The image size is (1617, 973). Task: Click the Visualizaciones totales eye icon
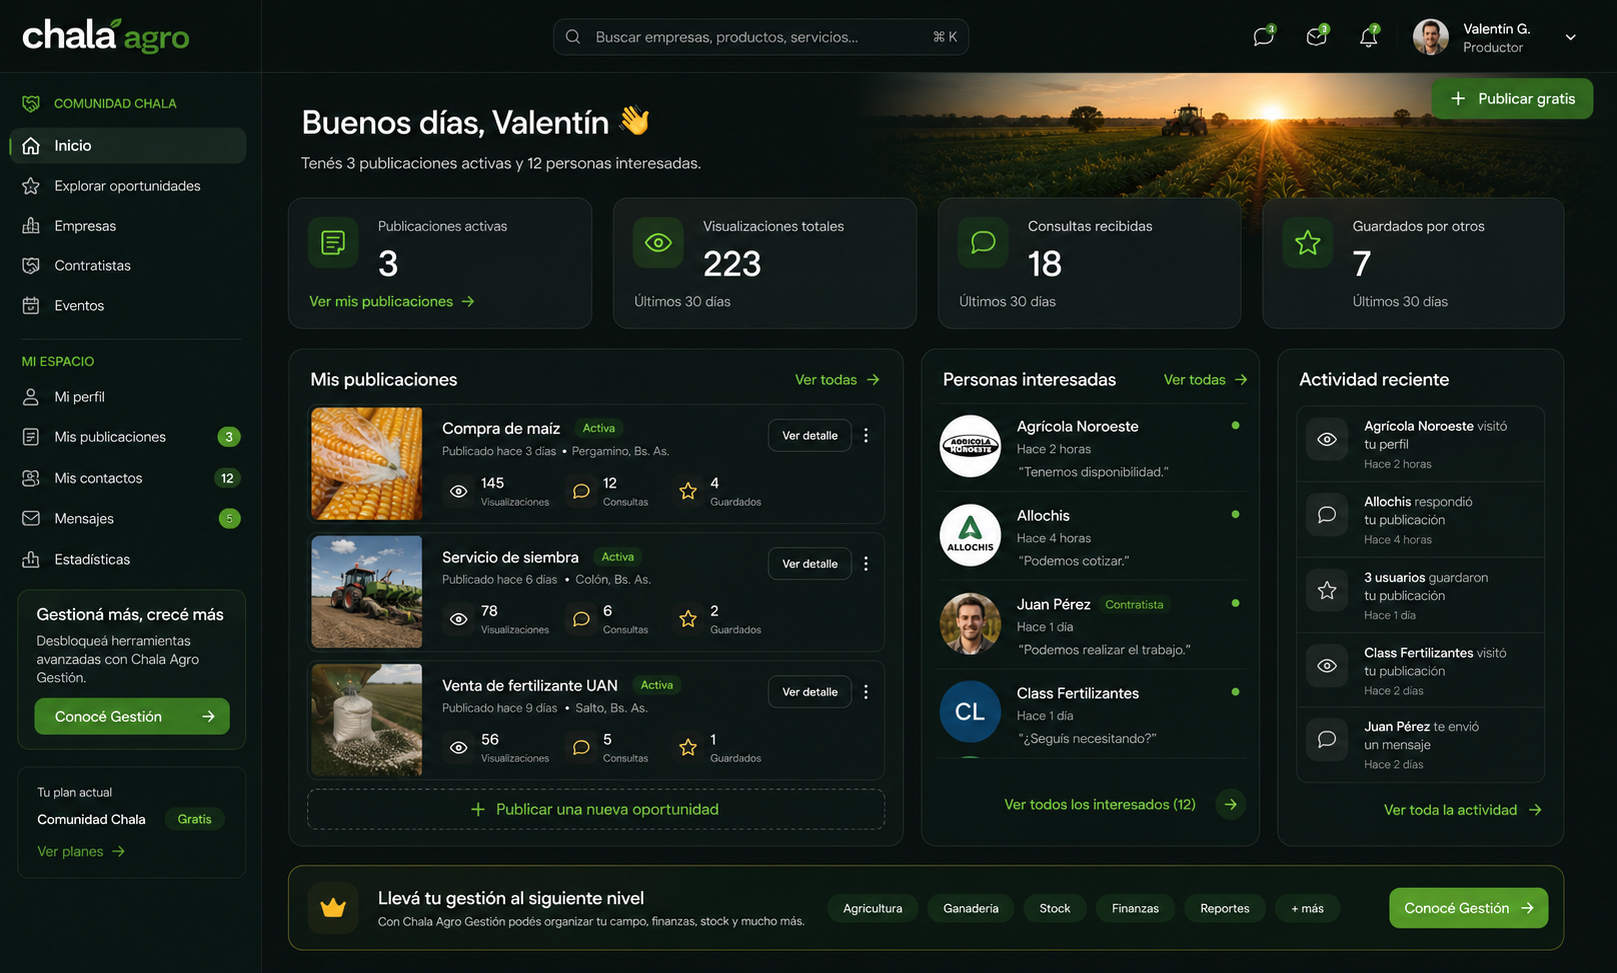tap(658, 242)
